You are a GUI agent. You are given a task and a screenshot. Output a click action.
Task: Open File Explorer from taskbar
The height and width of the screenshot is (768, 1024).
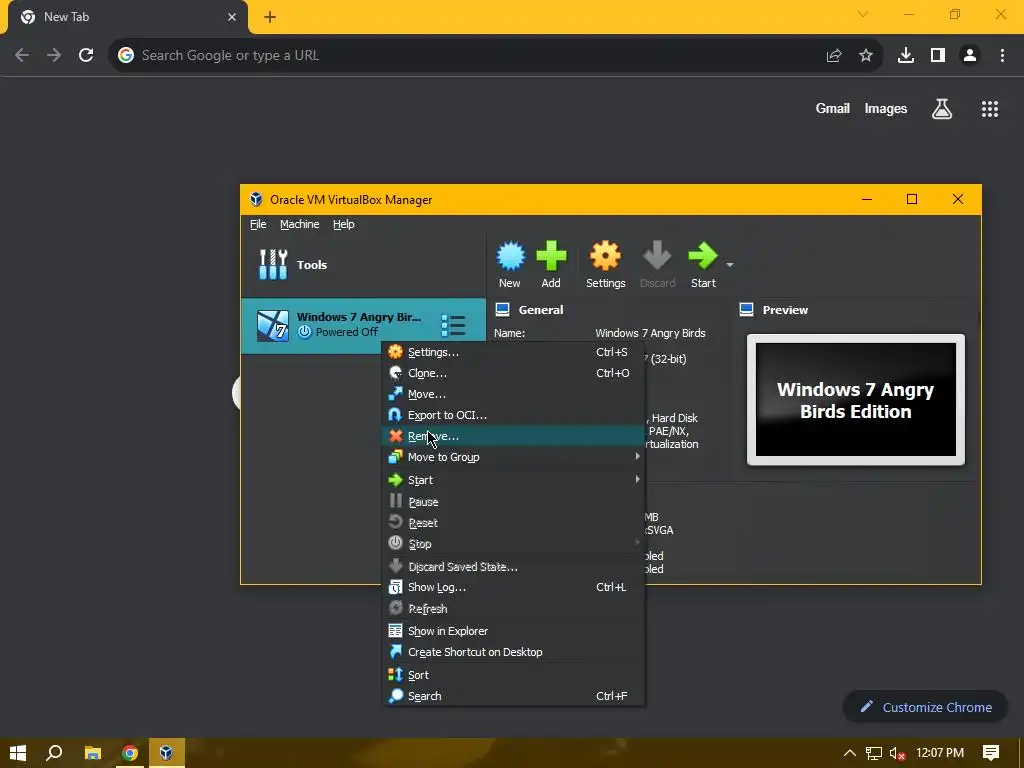click(x=93, y=753)
